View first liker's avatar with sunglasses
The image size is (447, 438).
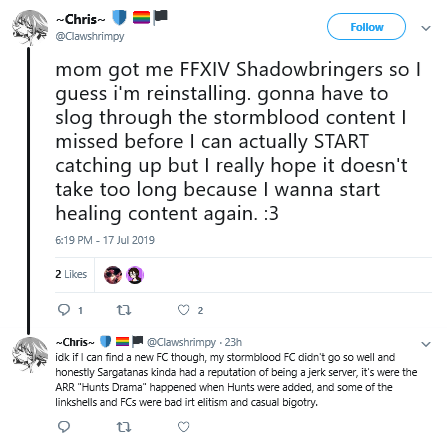[x=113, y=275]
